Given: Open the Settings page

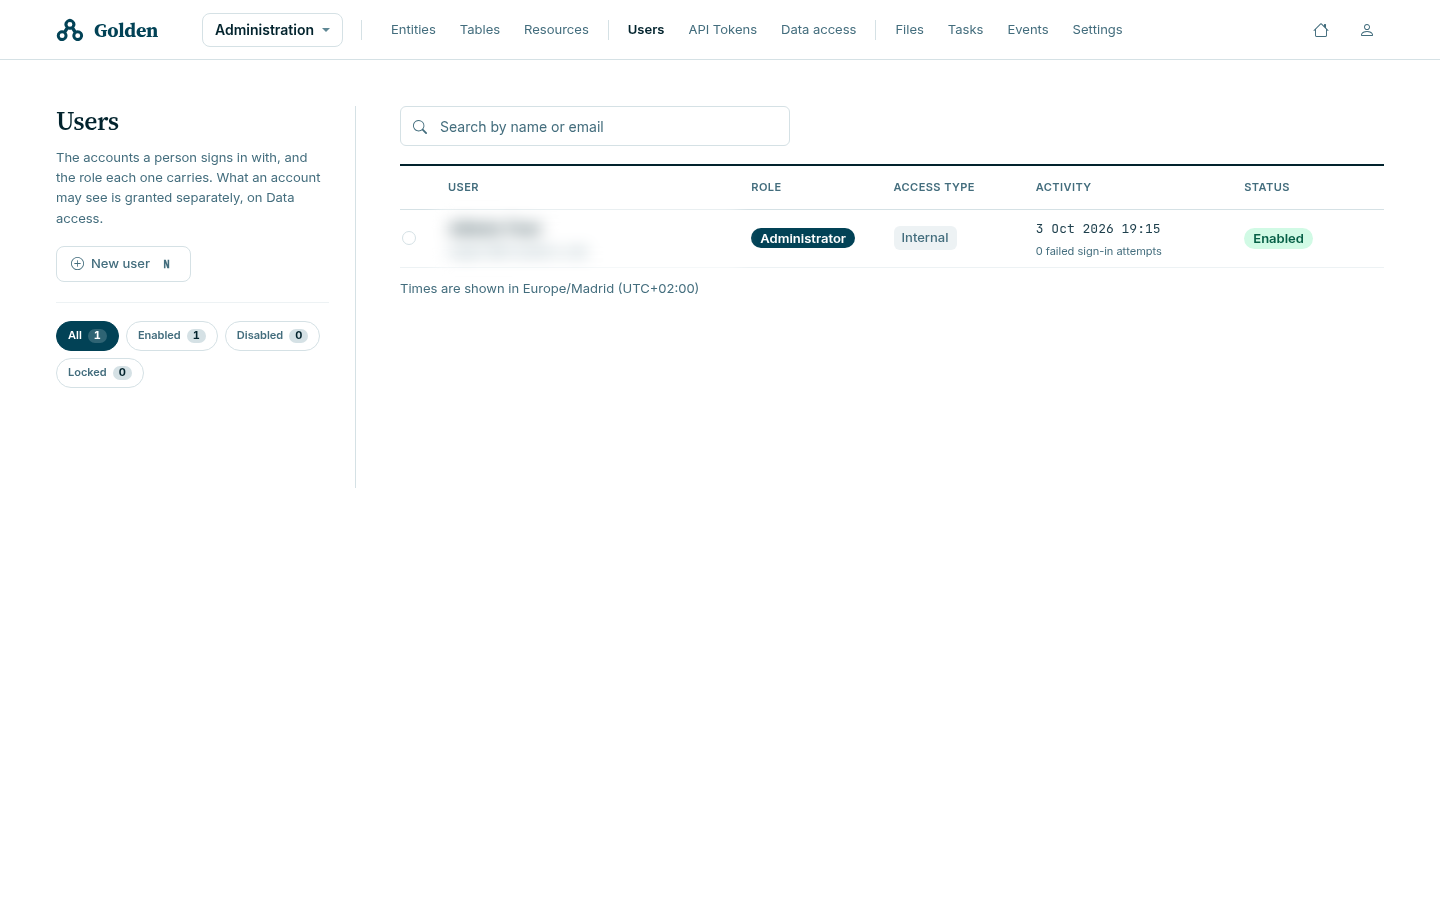Looking at the screenshot, I should 1097,30.
